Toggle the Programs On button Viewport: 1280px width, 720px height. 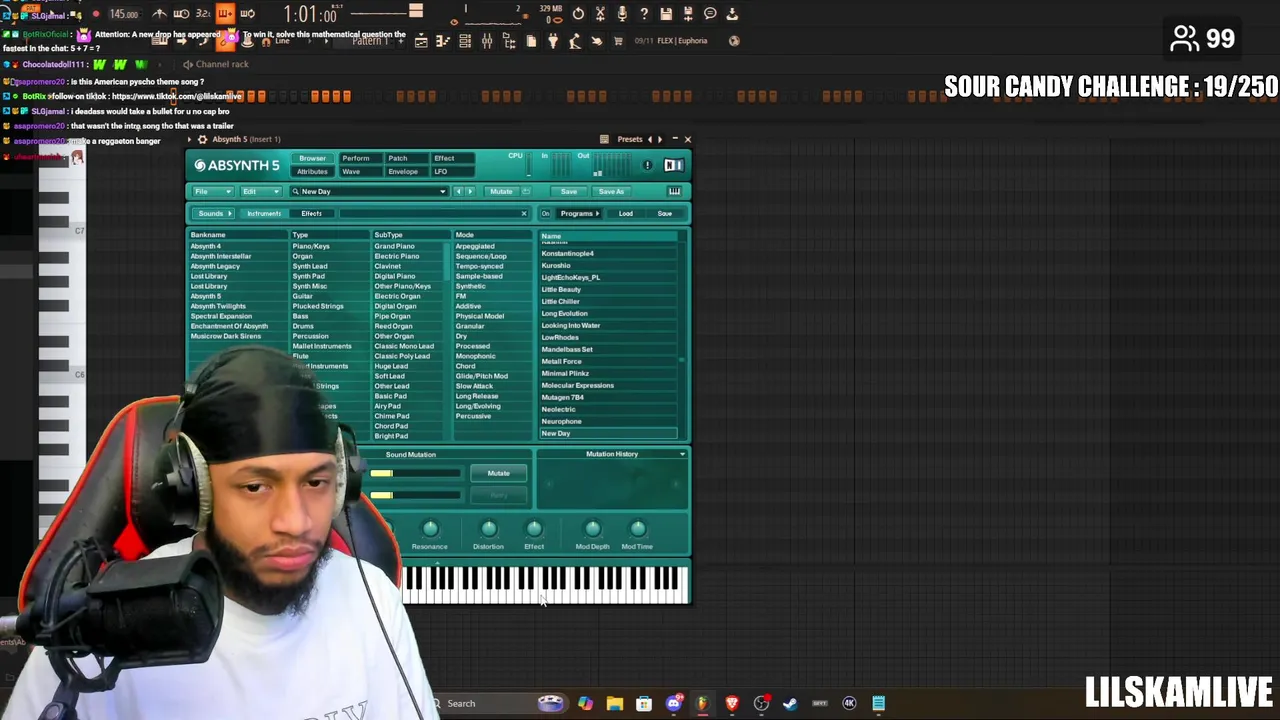(545, 213)
